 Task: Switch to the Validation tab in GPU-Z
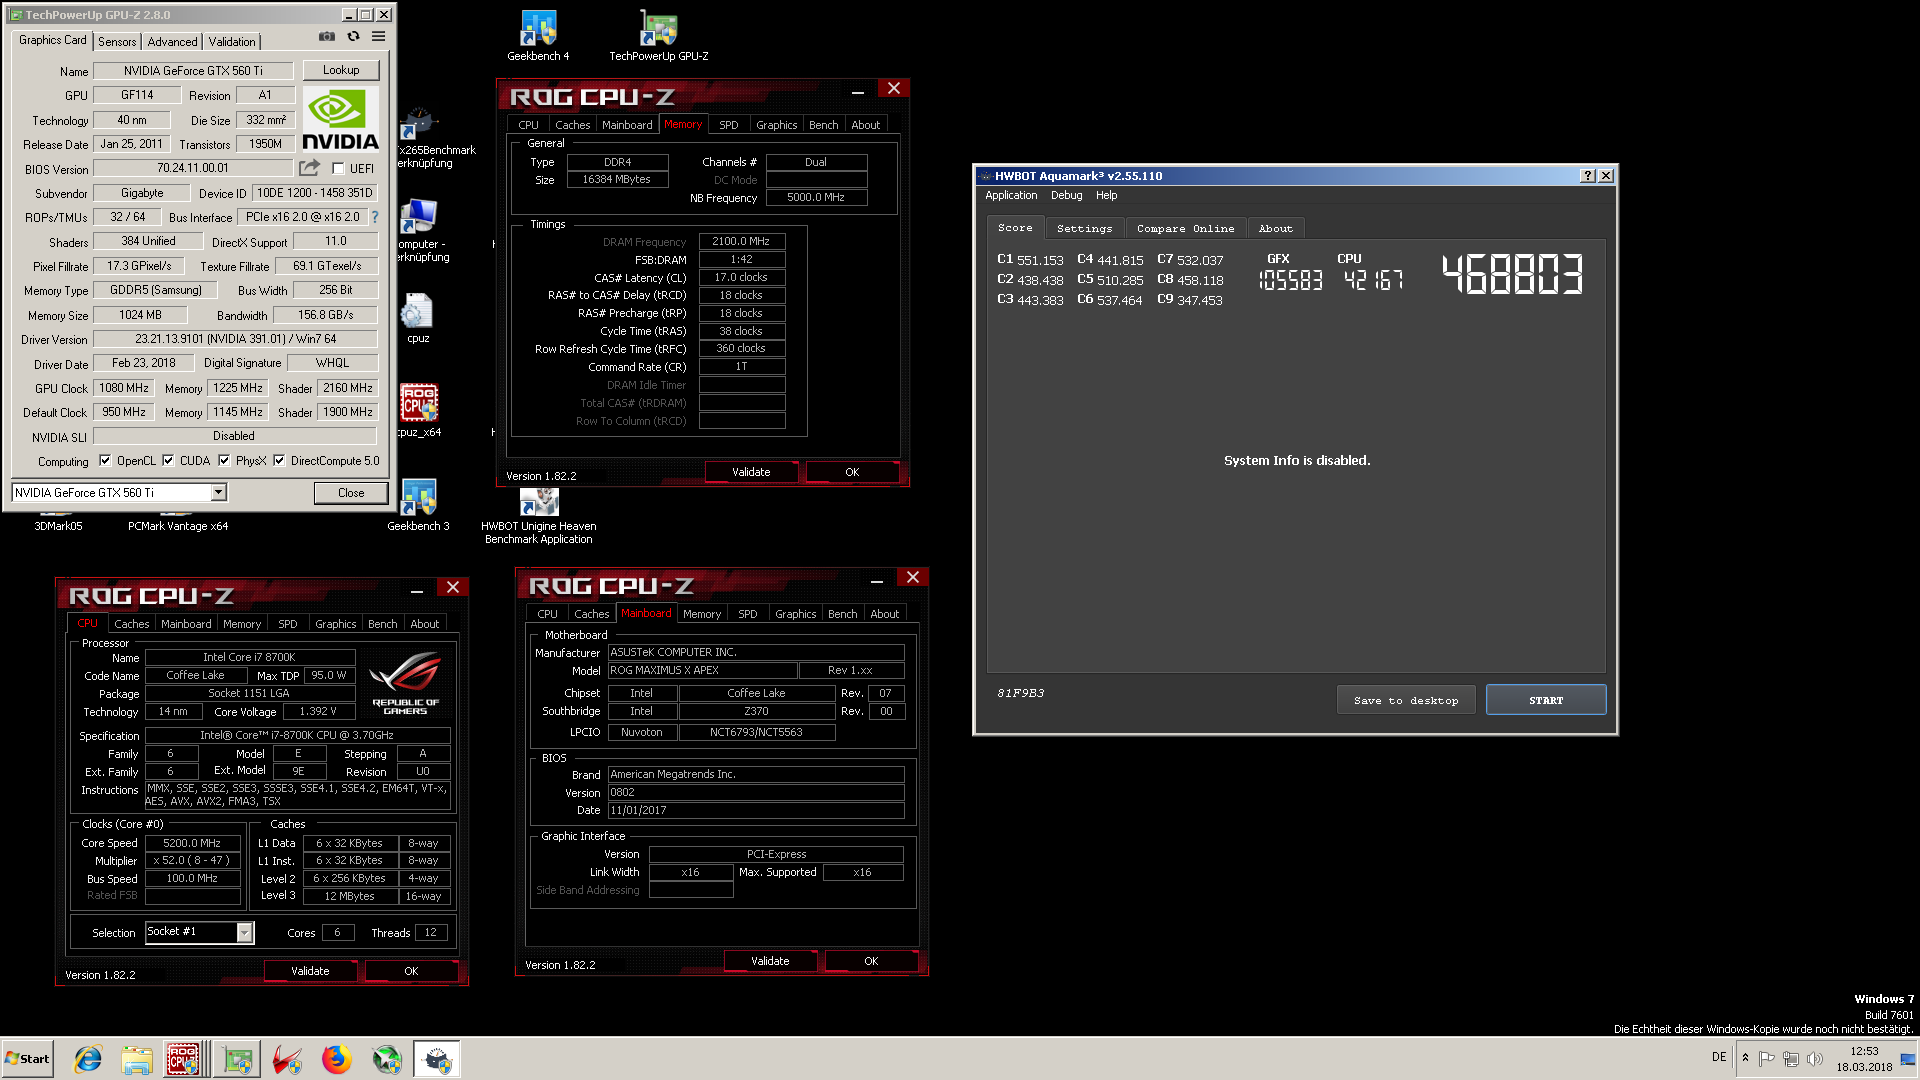232,42
